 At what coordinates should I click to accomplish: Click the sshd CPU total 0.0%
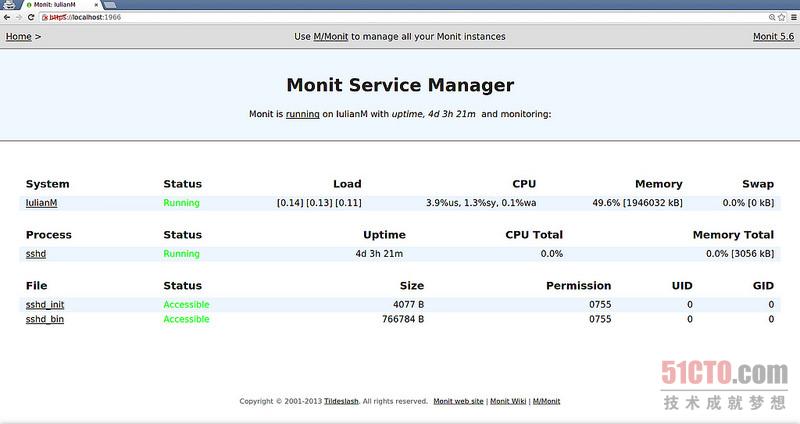pos(552,254)
